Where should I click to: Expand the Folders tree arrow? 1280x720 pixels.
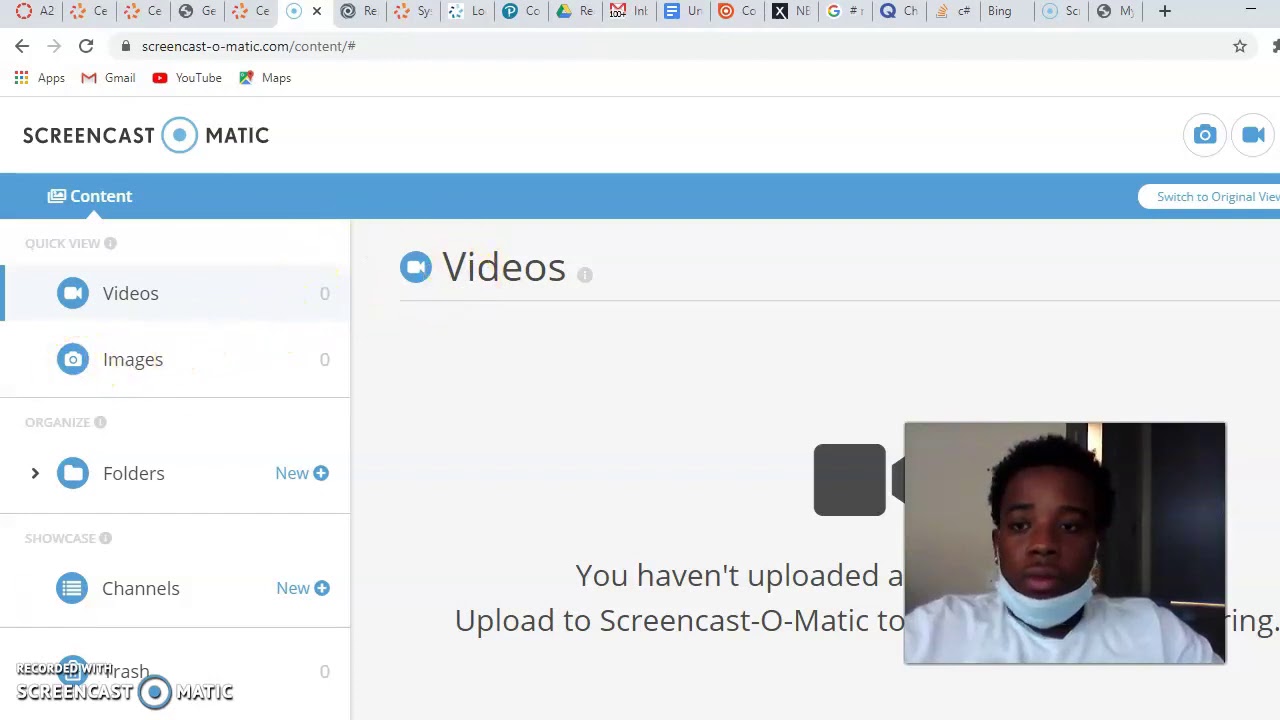click(x=35, y=473)
